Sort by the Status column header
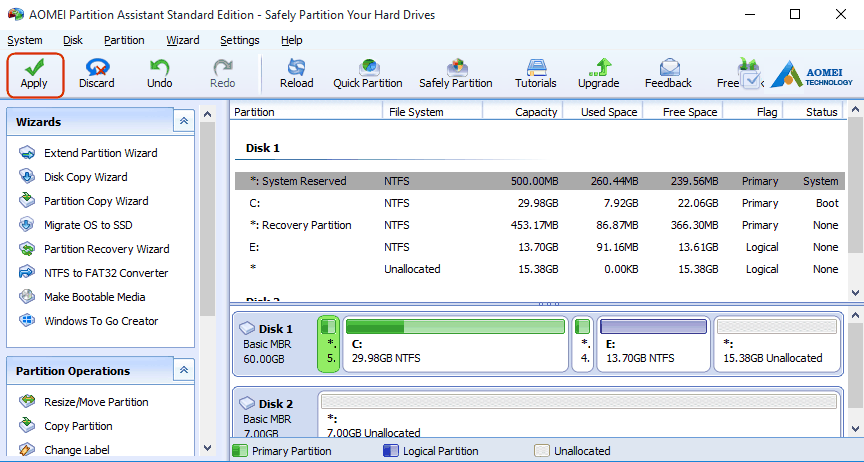The width and height of the screenshot is (864, 462). point(813,112)
